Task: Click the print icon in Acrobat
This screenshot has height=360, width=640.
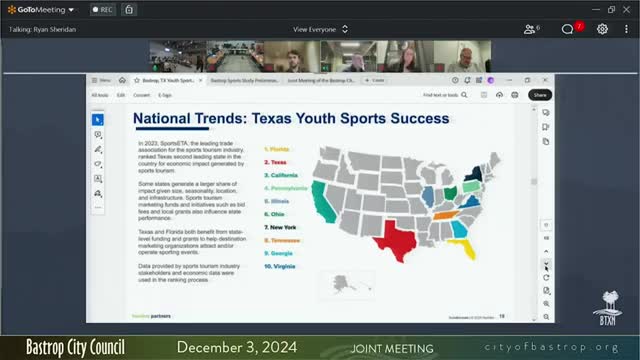Action: (x=515, y=95)
